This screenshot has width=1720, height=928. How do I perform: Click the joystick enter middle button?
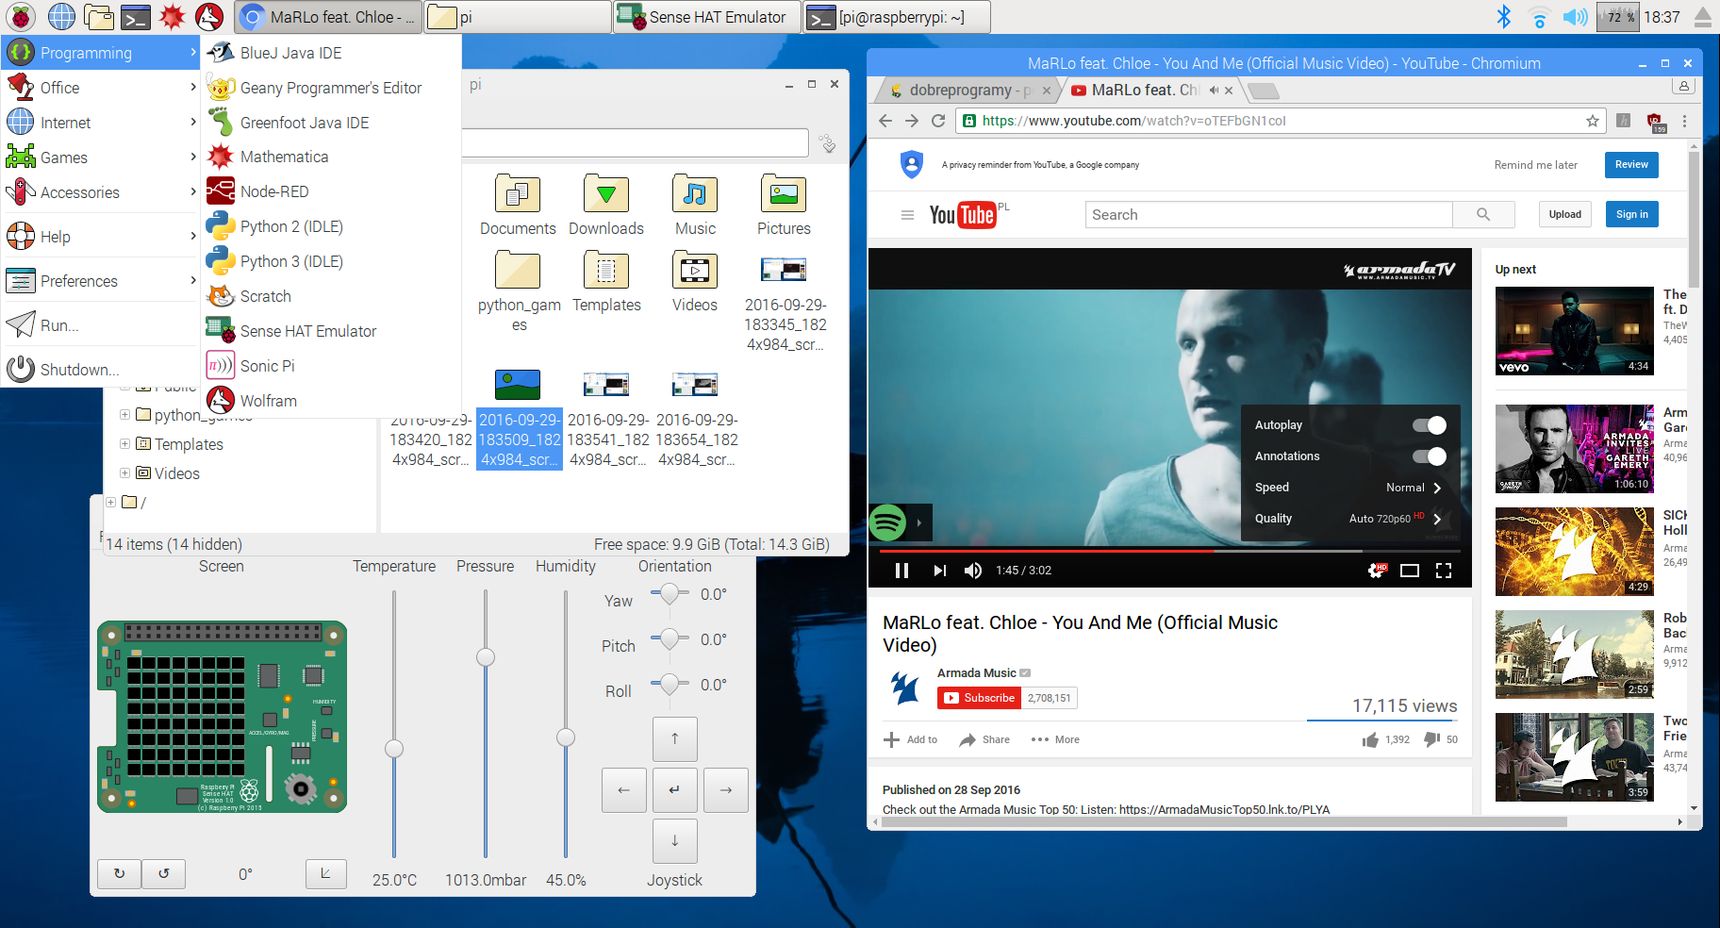click(x=675, y=790)
